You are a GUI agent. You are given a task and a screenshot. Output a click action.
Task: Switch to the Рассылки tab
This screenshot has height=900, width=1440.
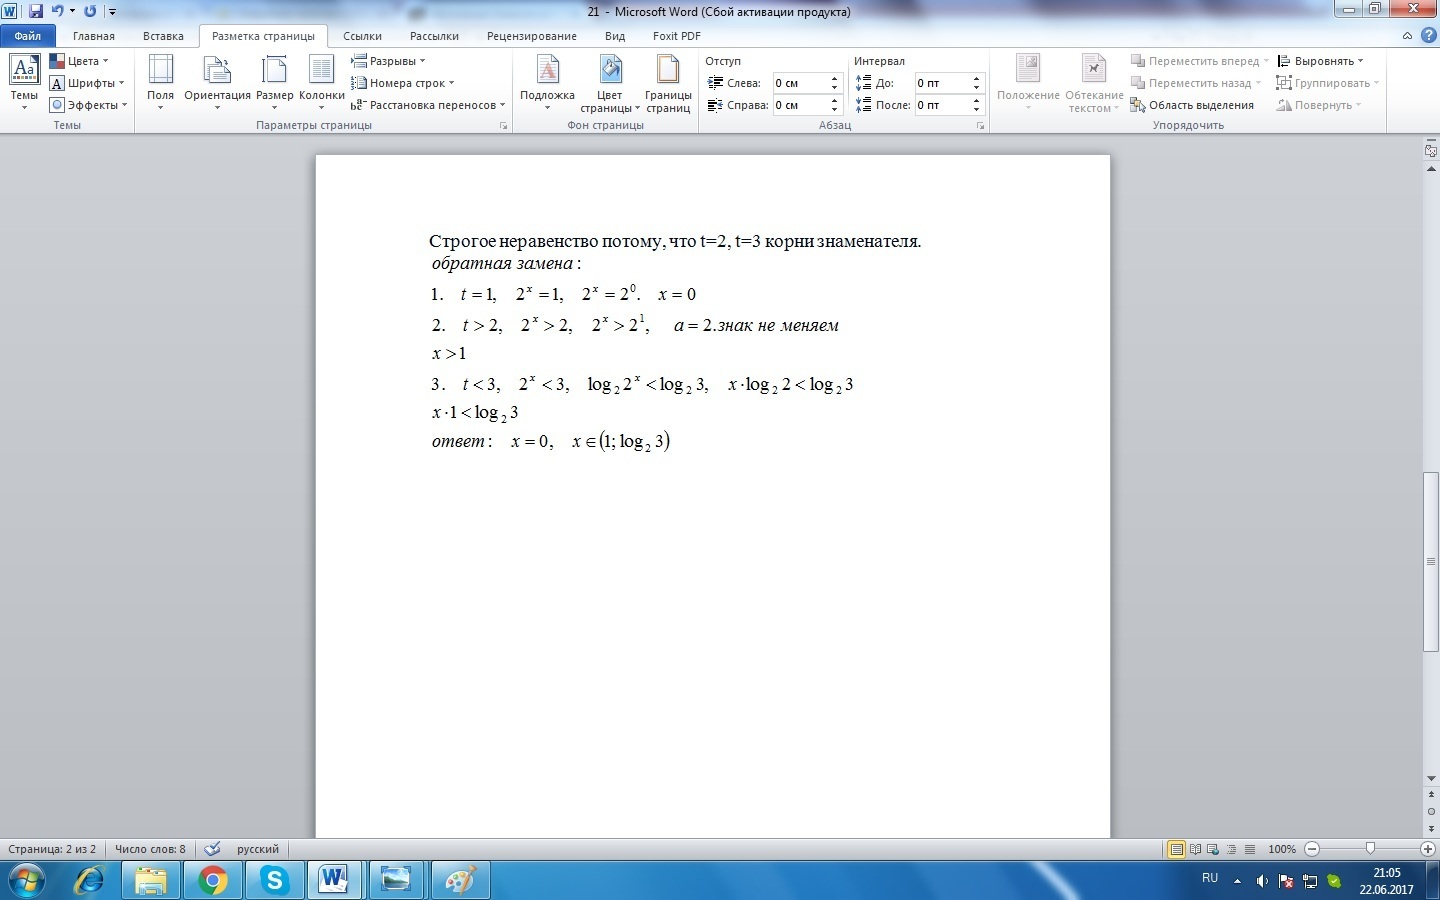point(434,36)
